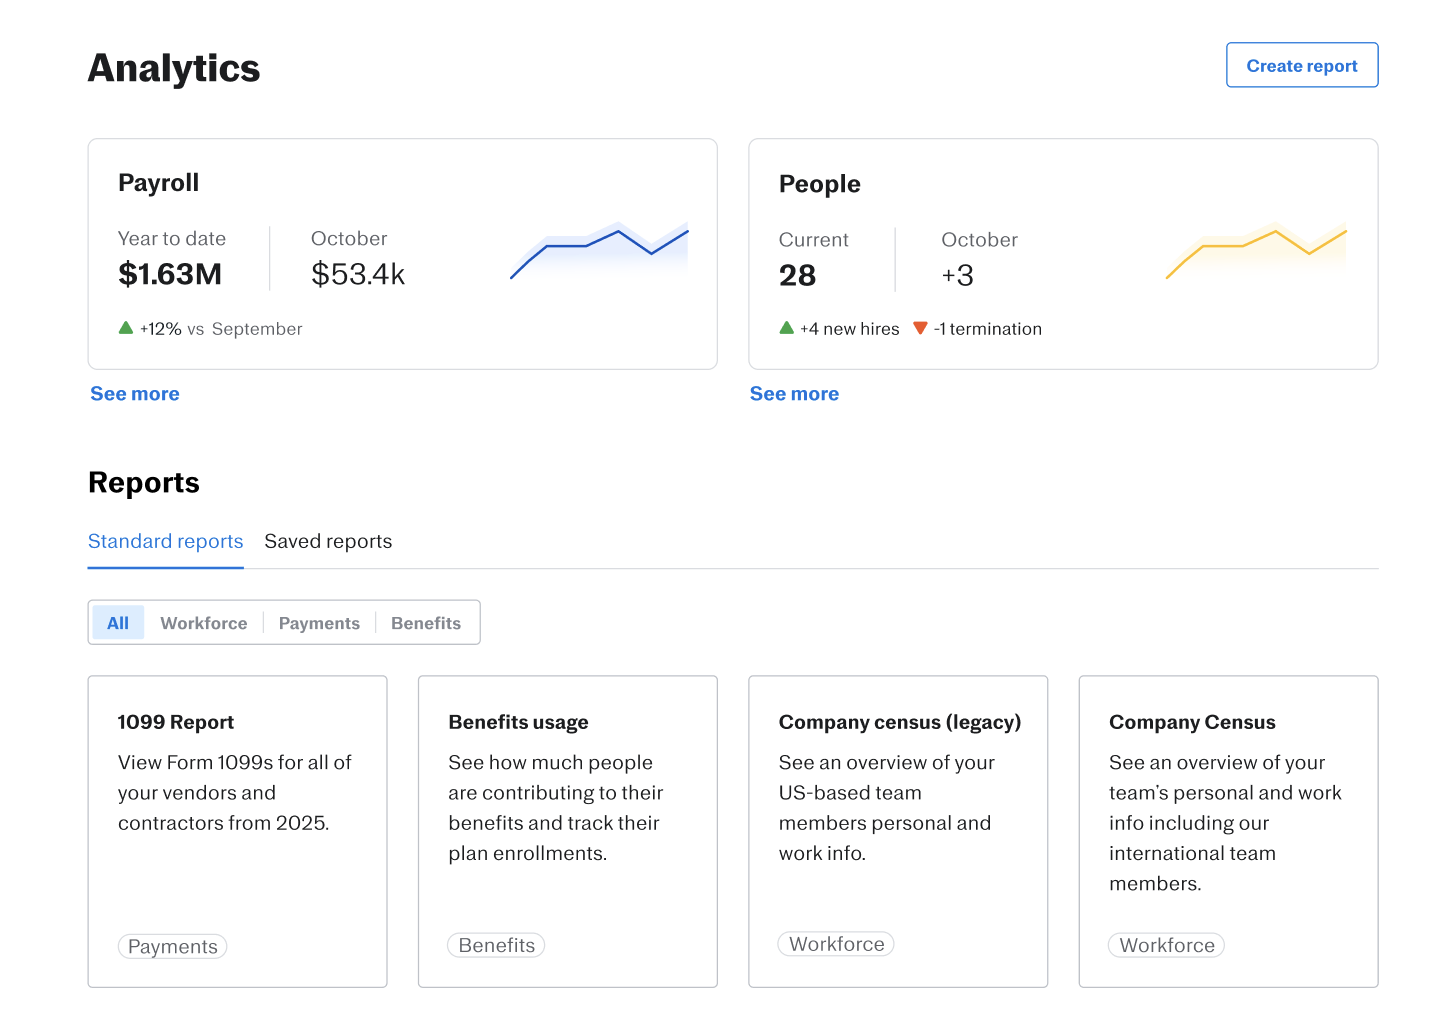1444x1012 pixels.
Task: Open See more under People card
Action: point(794,394)
